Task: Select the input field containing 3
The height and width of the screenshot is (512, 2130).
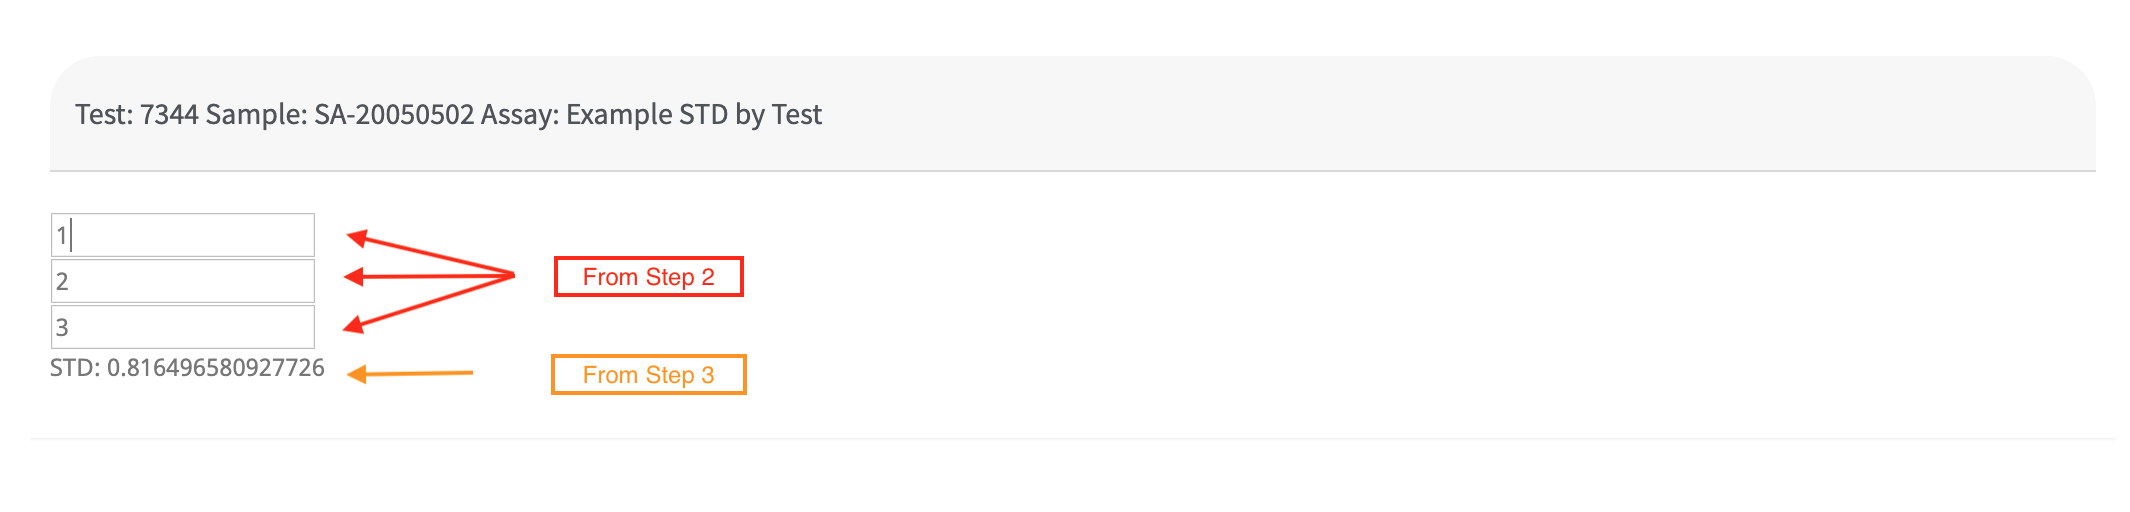Action: click(183, 327)
